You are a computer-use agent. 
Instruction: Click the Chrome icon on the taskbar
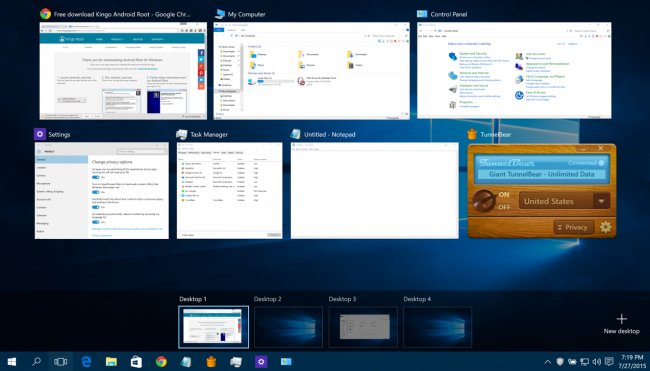click(161, 361)
